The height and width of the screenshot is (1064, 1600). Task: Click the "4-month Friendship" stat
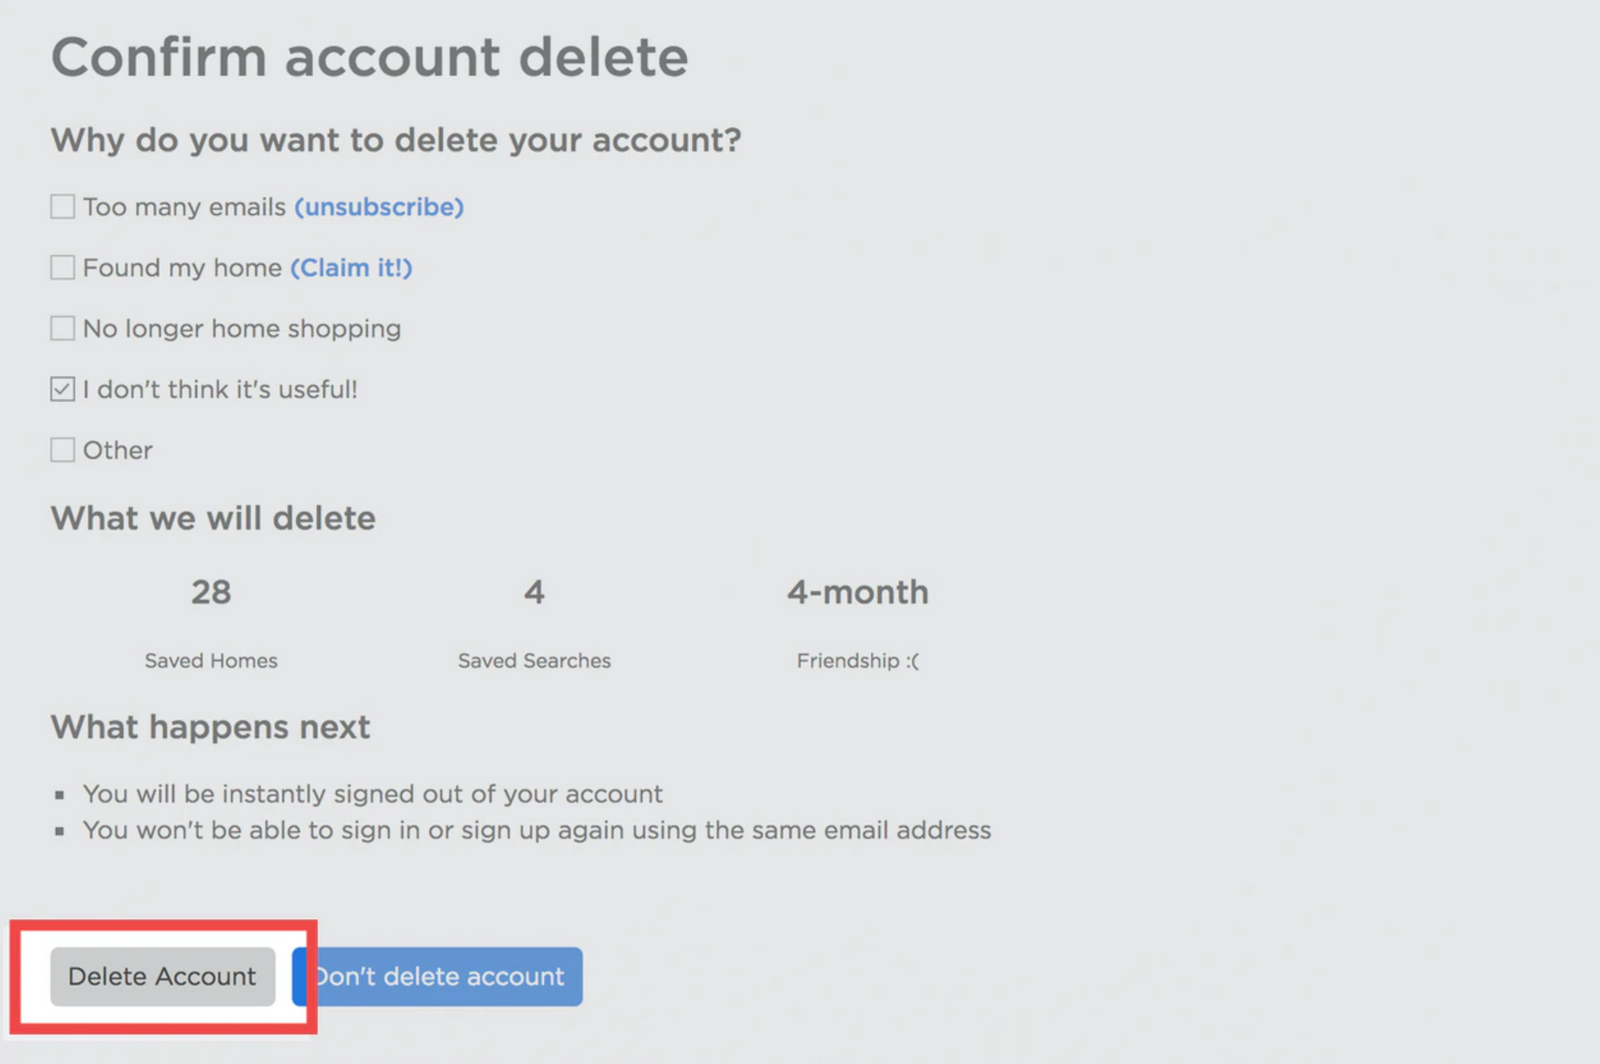tap(857, 620)
